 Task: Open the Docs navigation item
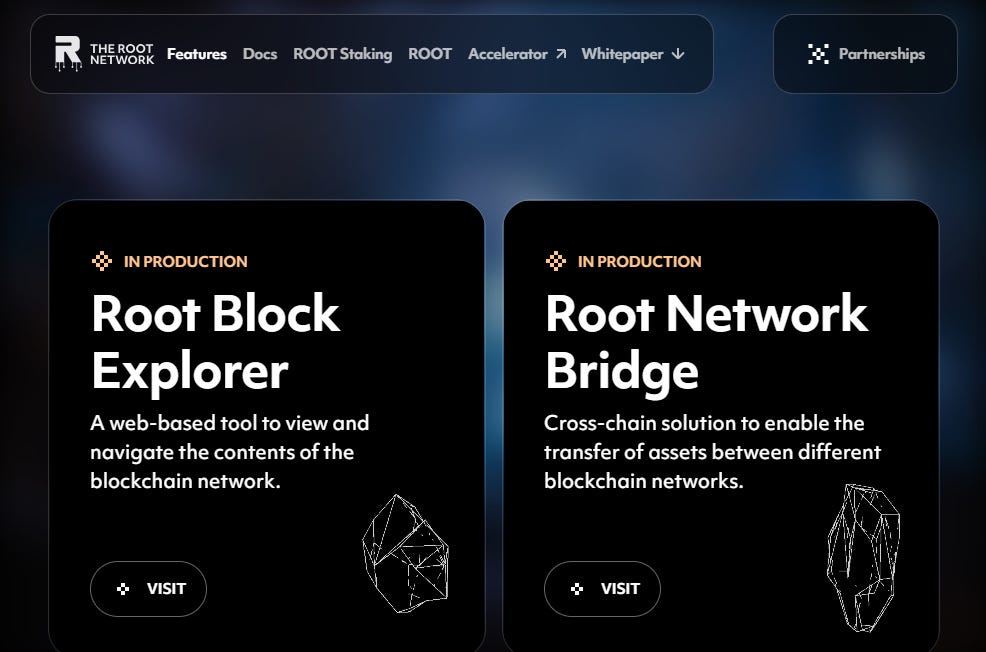point(260,54)
